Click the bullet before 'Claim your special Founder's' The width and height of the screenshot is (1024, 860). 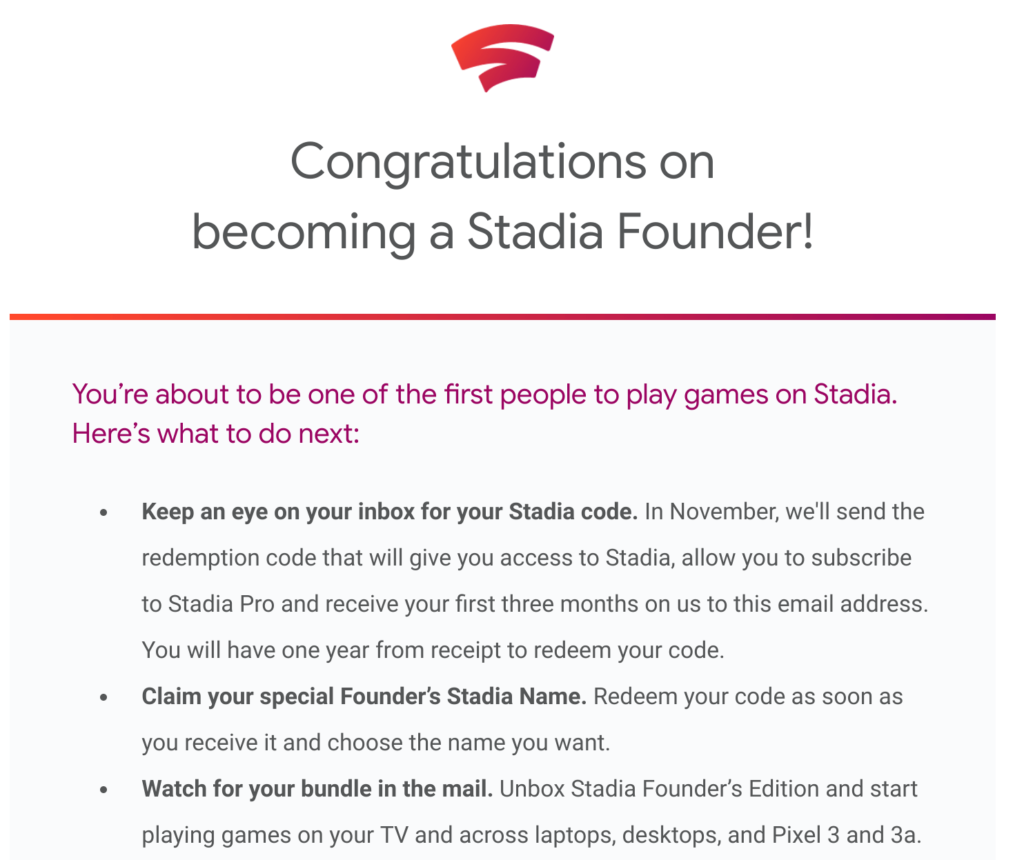[x=103, y=697]
